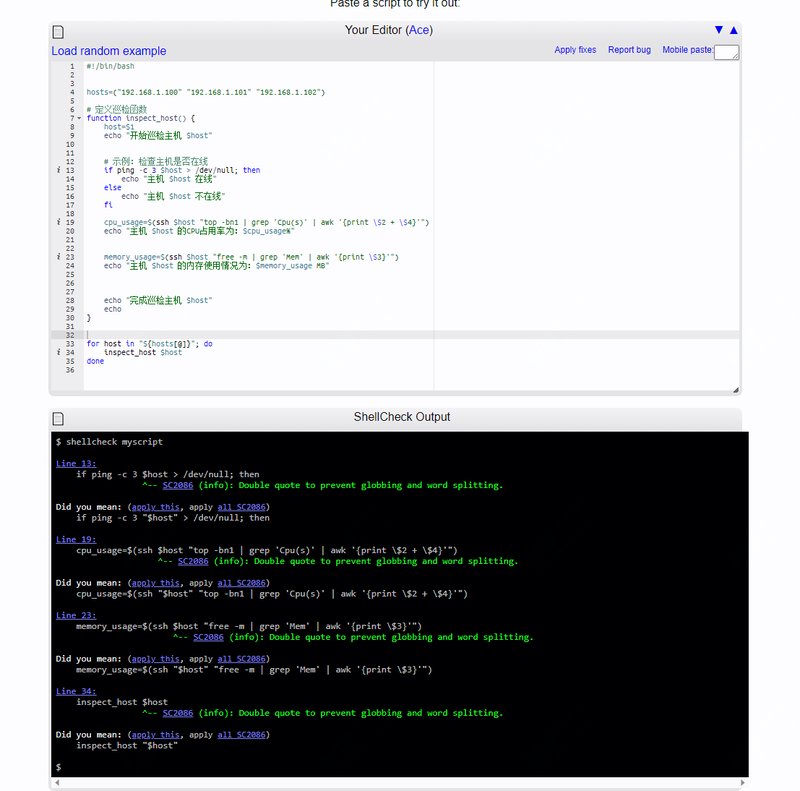800x791 pixels.
Task: Click the blue down arrow in editor header
Action: pos(719,30)
